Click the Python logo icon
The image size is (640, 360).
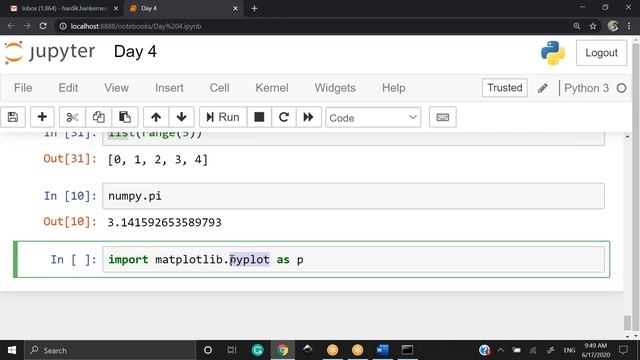(x=553, y=53)
